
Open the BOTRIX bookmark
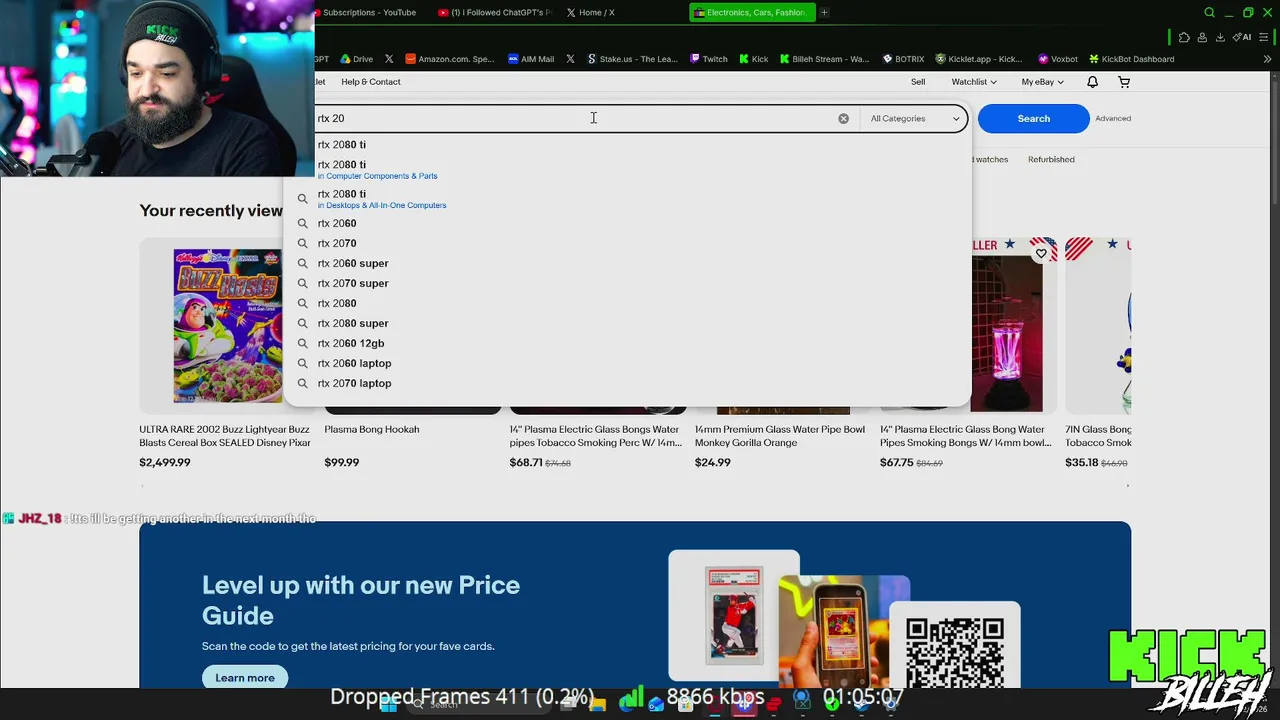(903, 59)
